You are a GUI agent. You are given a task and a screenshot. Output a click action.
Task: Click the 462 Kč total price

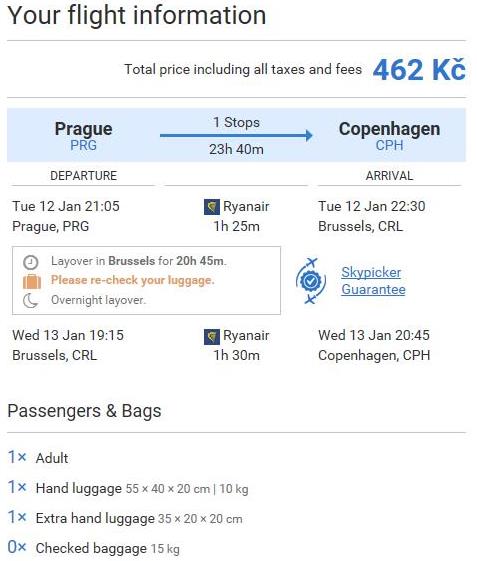[419, 69]
